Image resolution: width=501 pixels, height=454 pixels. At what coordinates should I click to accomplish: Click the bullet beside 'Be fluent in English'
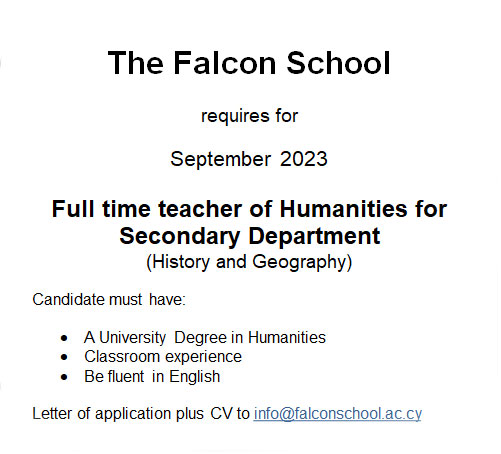point(64,377)
